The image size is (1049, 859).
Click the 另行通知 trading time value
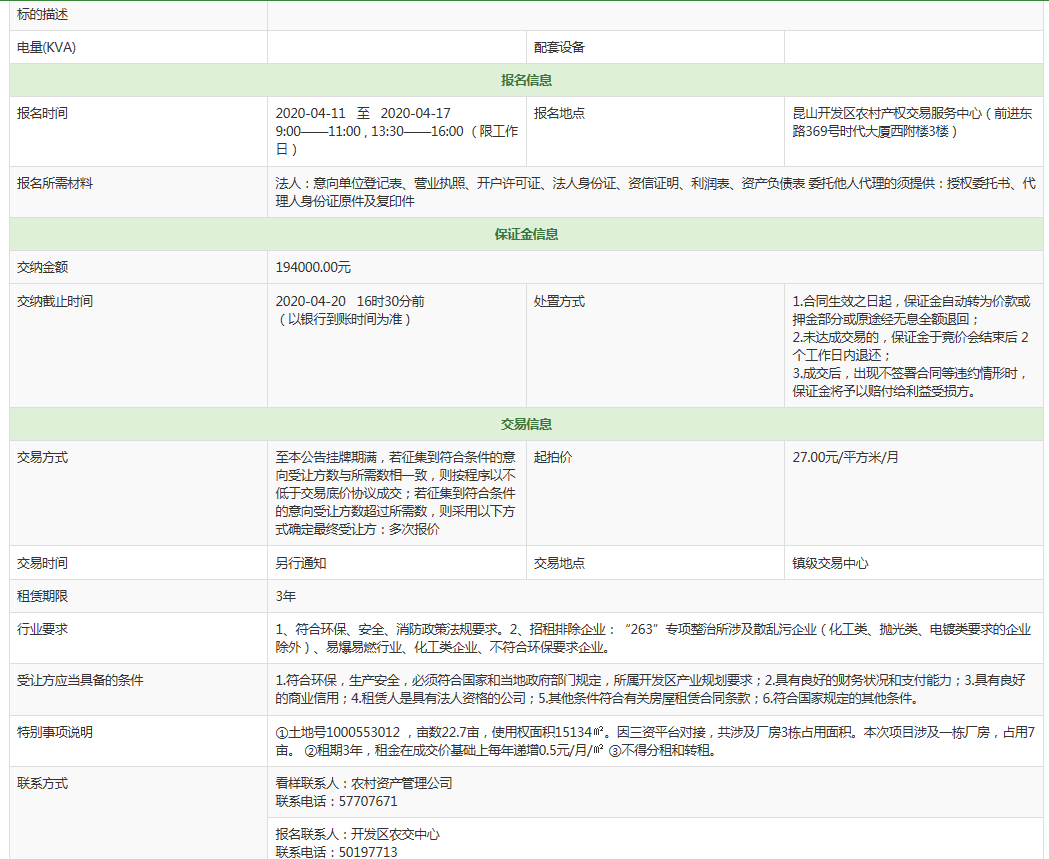click(x=301, y=563)
